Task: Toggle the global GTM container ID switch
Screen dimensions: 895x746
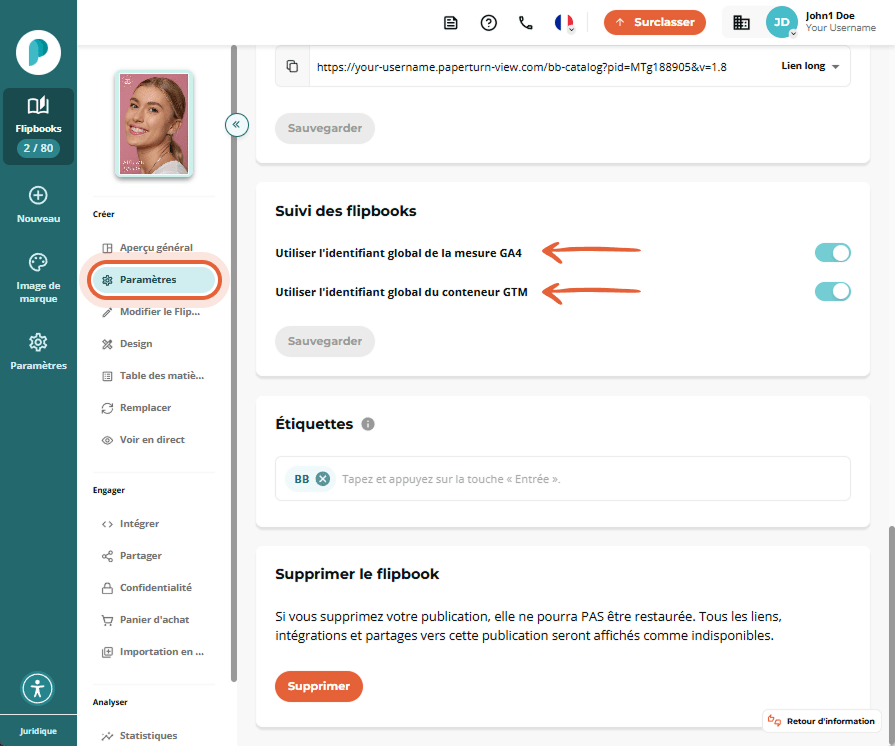Action: (832, 291)
